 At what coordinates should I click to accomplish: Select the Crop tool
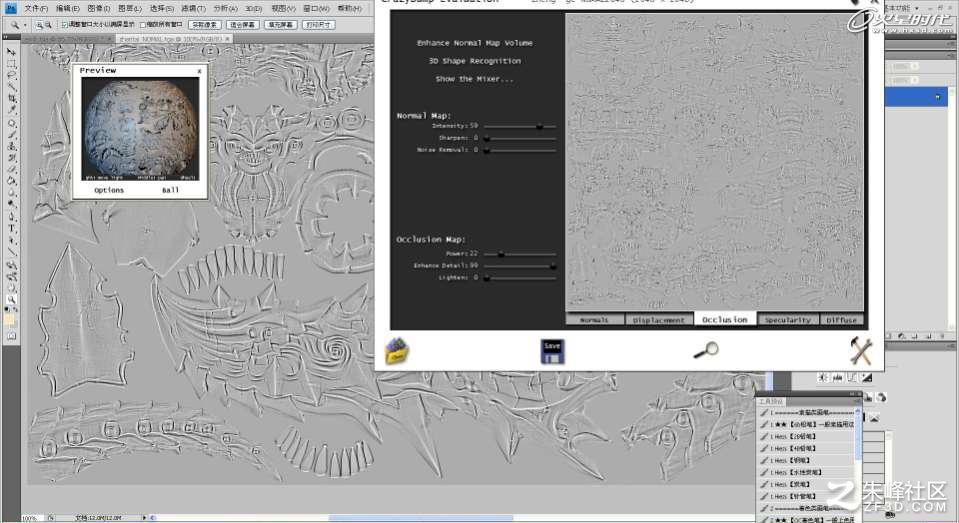pyautogui.click(x=11, y=98)
